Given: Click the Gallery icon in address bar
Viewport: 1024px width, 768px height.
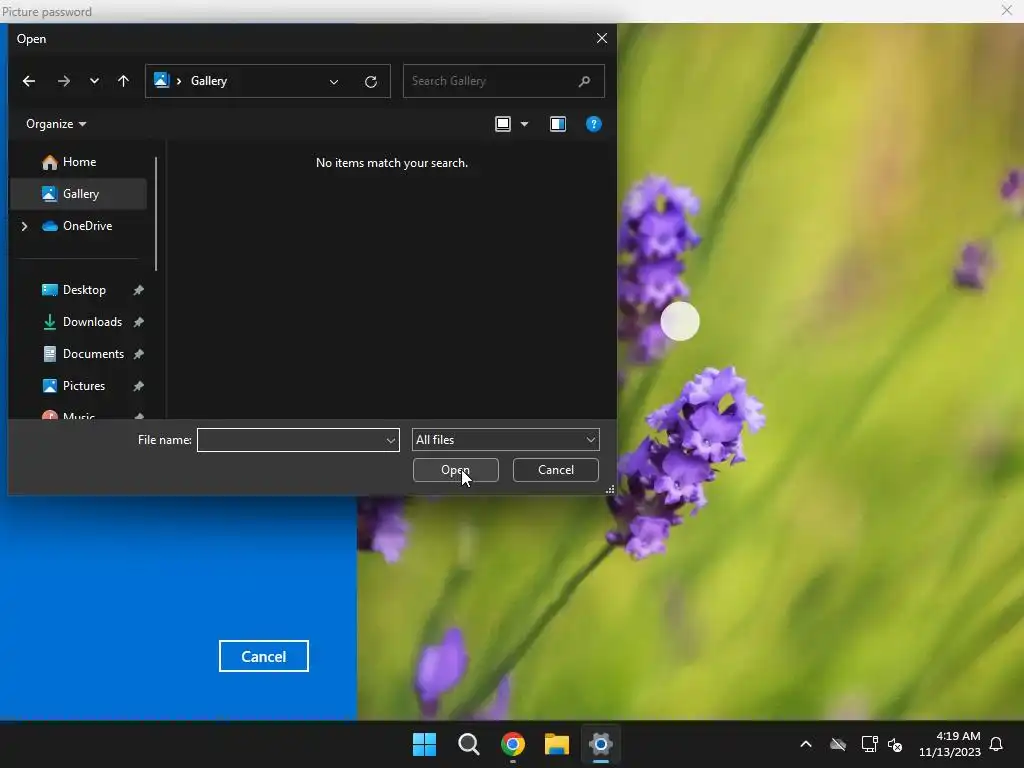Looking at the screenshot, I should (x=161, y=80).
